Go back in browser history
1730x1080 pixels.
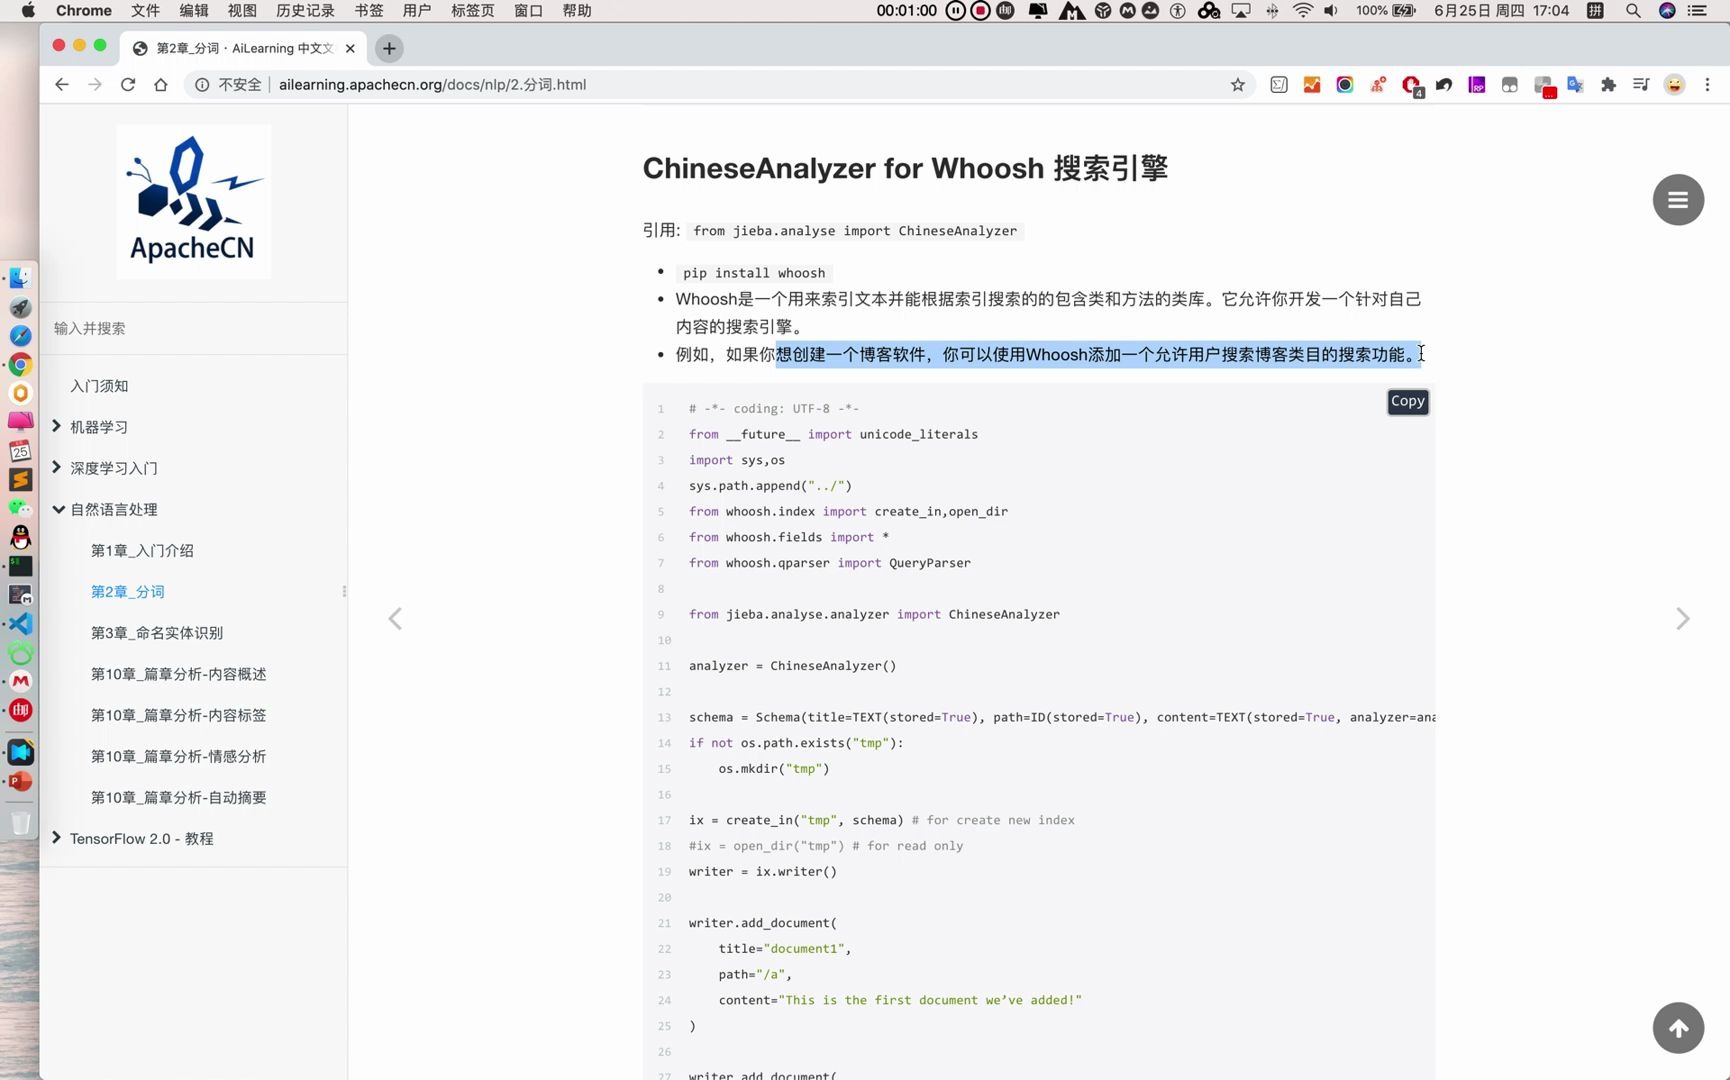[x=62, y=85]
